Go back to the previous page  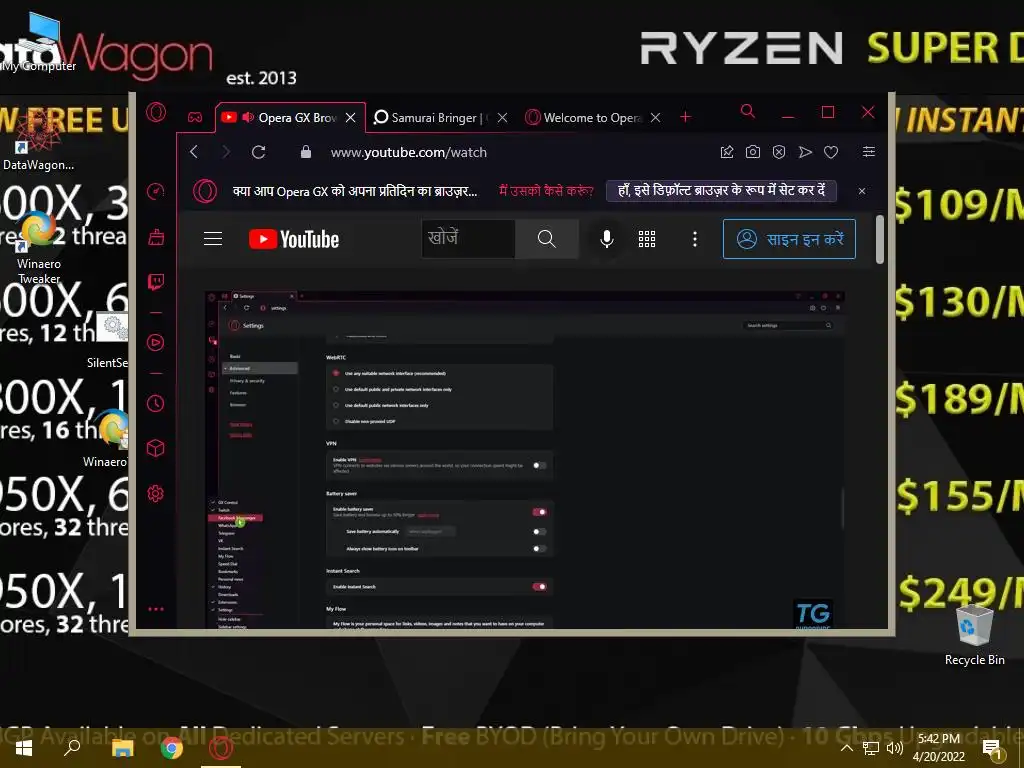pyautogui.click(x=194, y=152)
